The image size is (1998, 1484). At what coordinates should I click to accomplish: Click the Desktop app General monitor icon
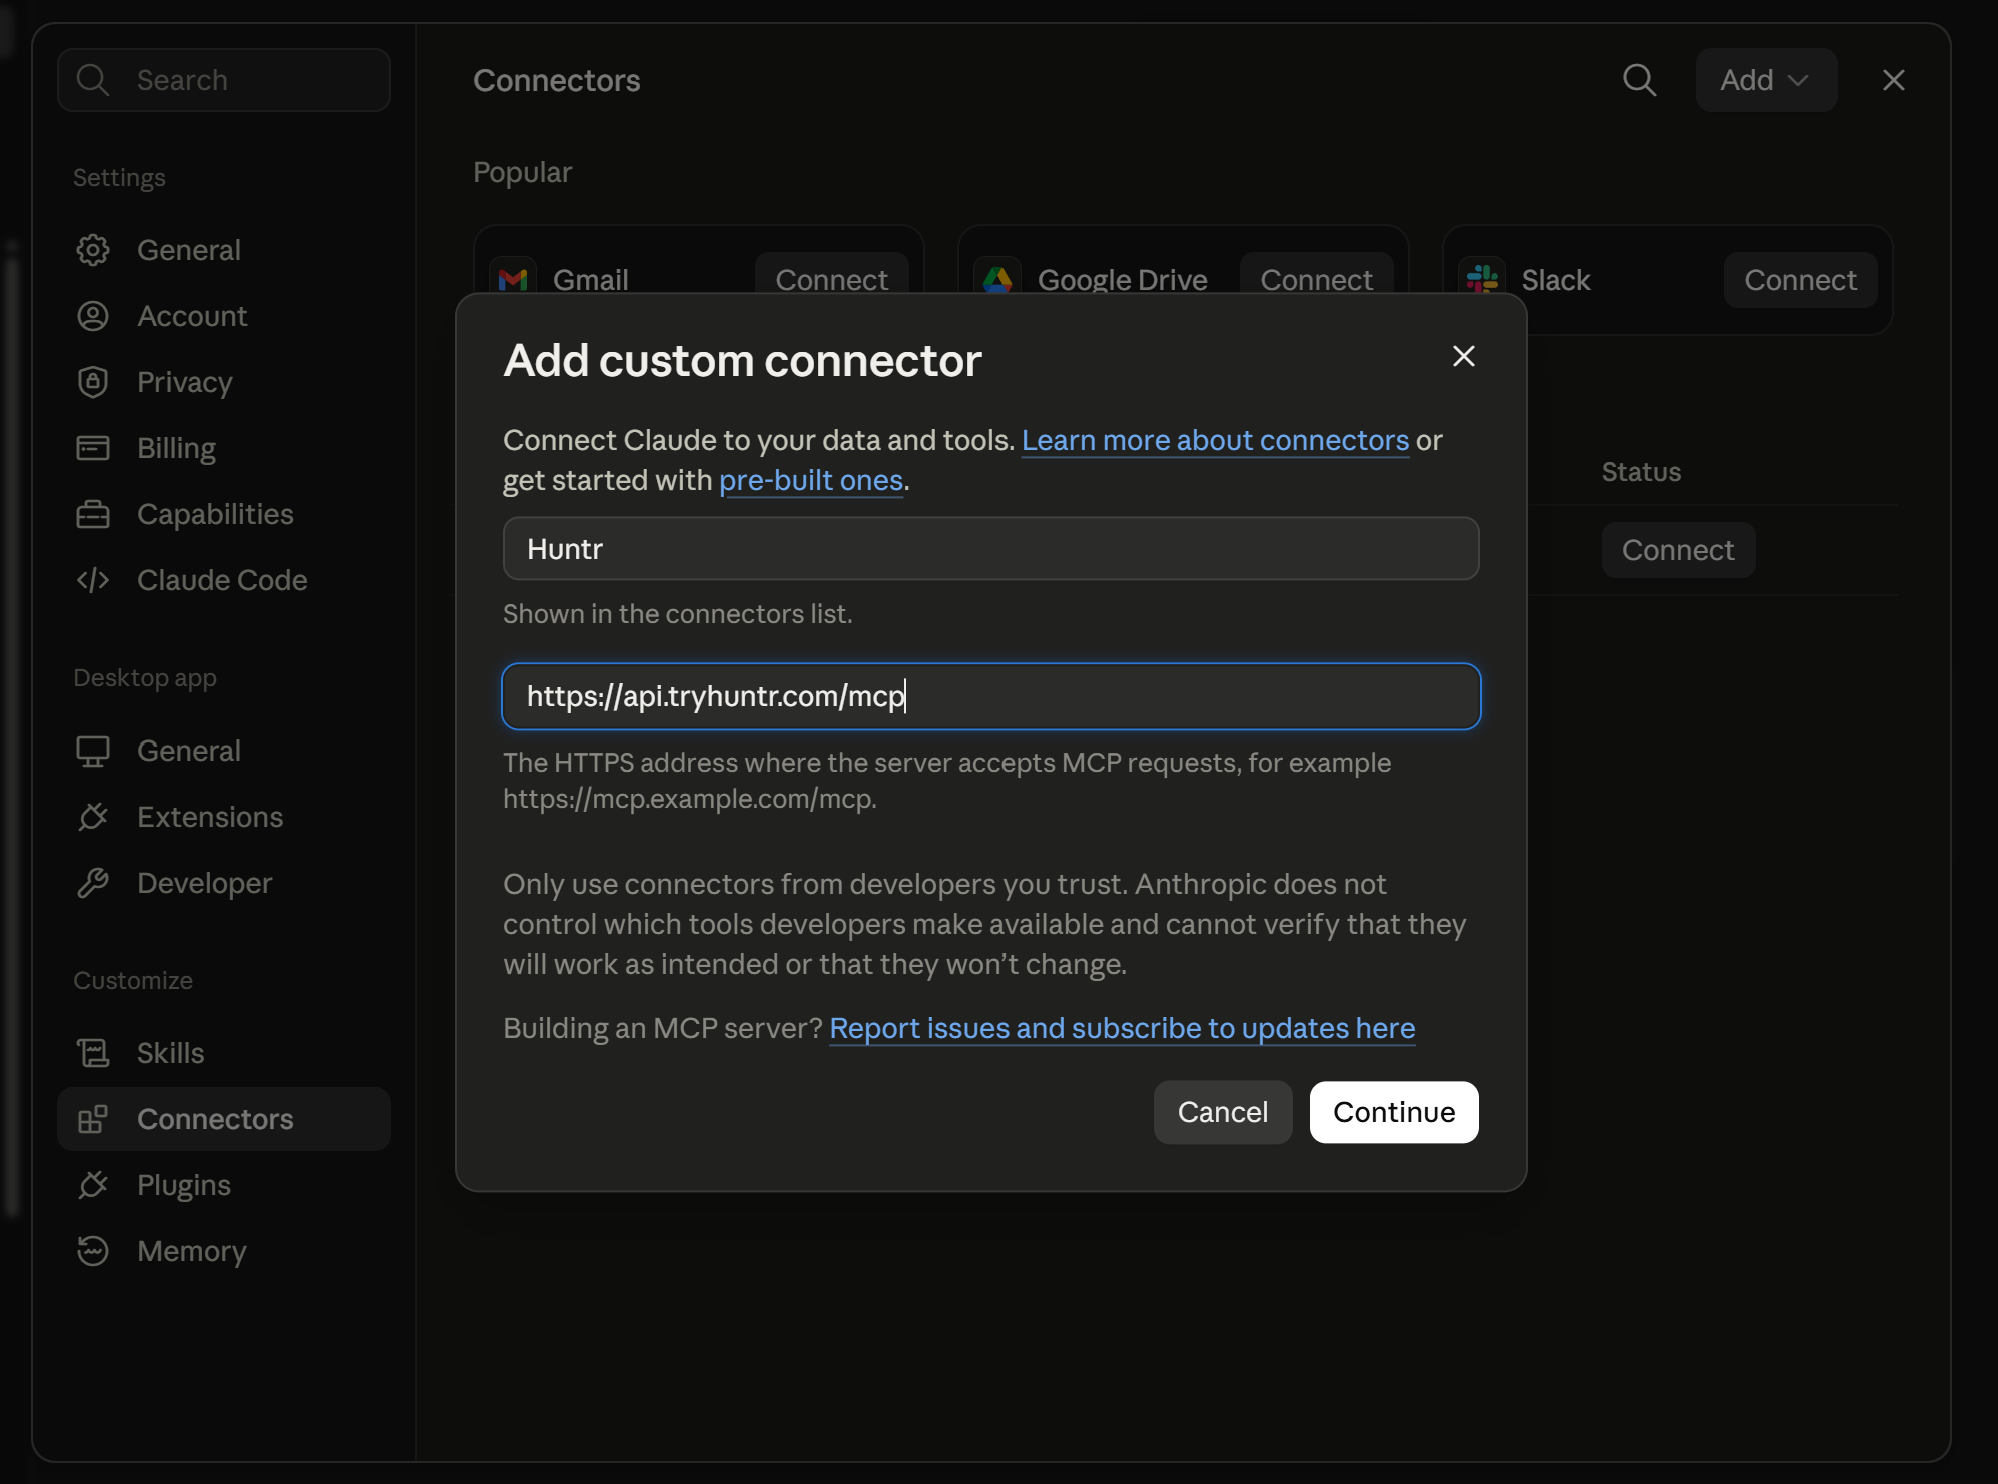coord(93,751)
